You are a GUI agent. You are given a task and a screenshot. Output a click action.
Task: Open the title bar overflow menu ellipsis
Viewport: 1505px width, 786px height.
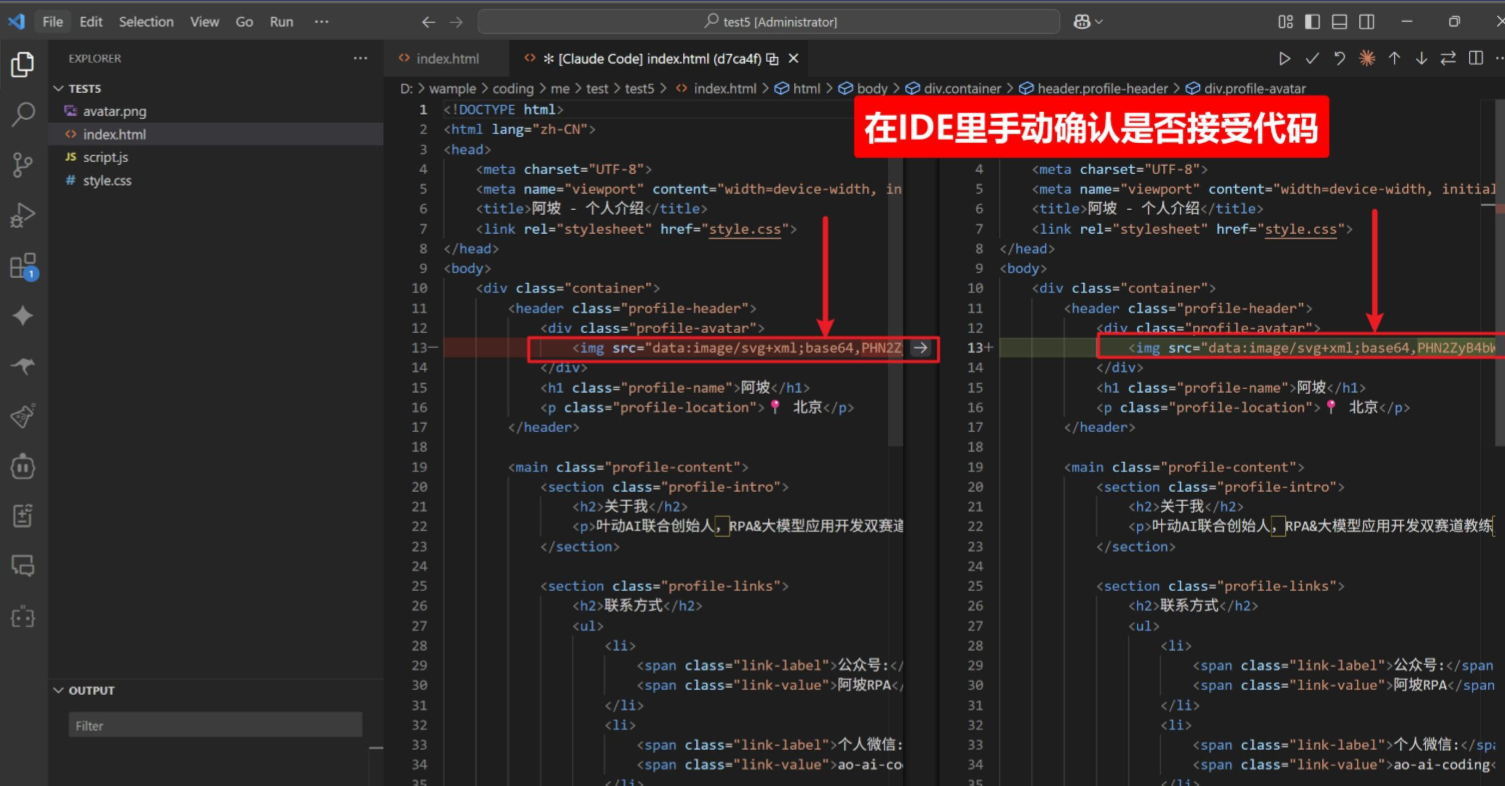tap(321, 21)
